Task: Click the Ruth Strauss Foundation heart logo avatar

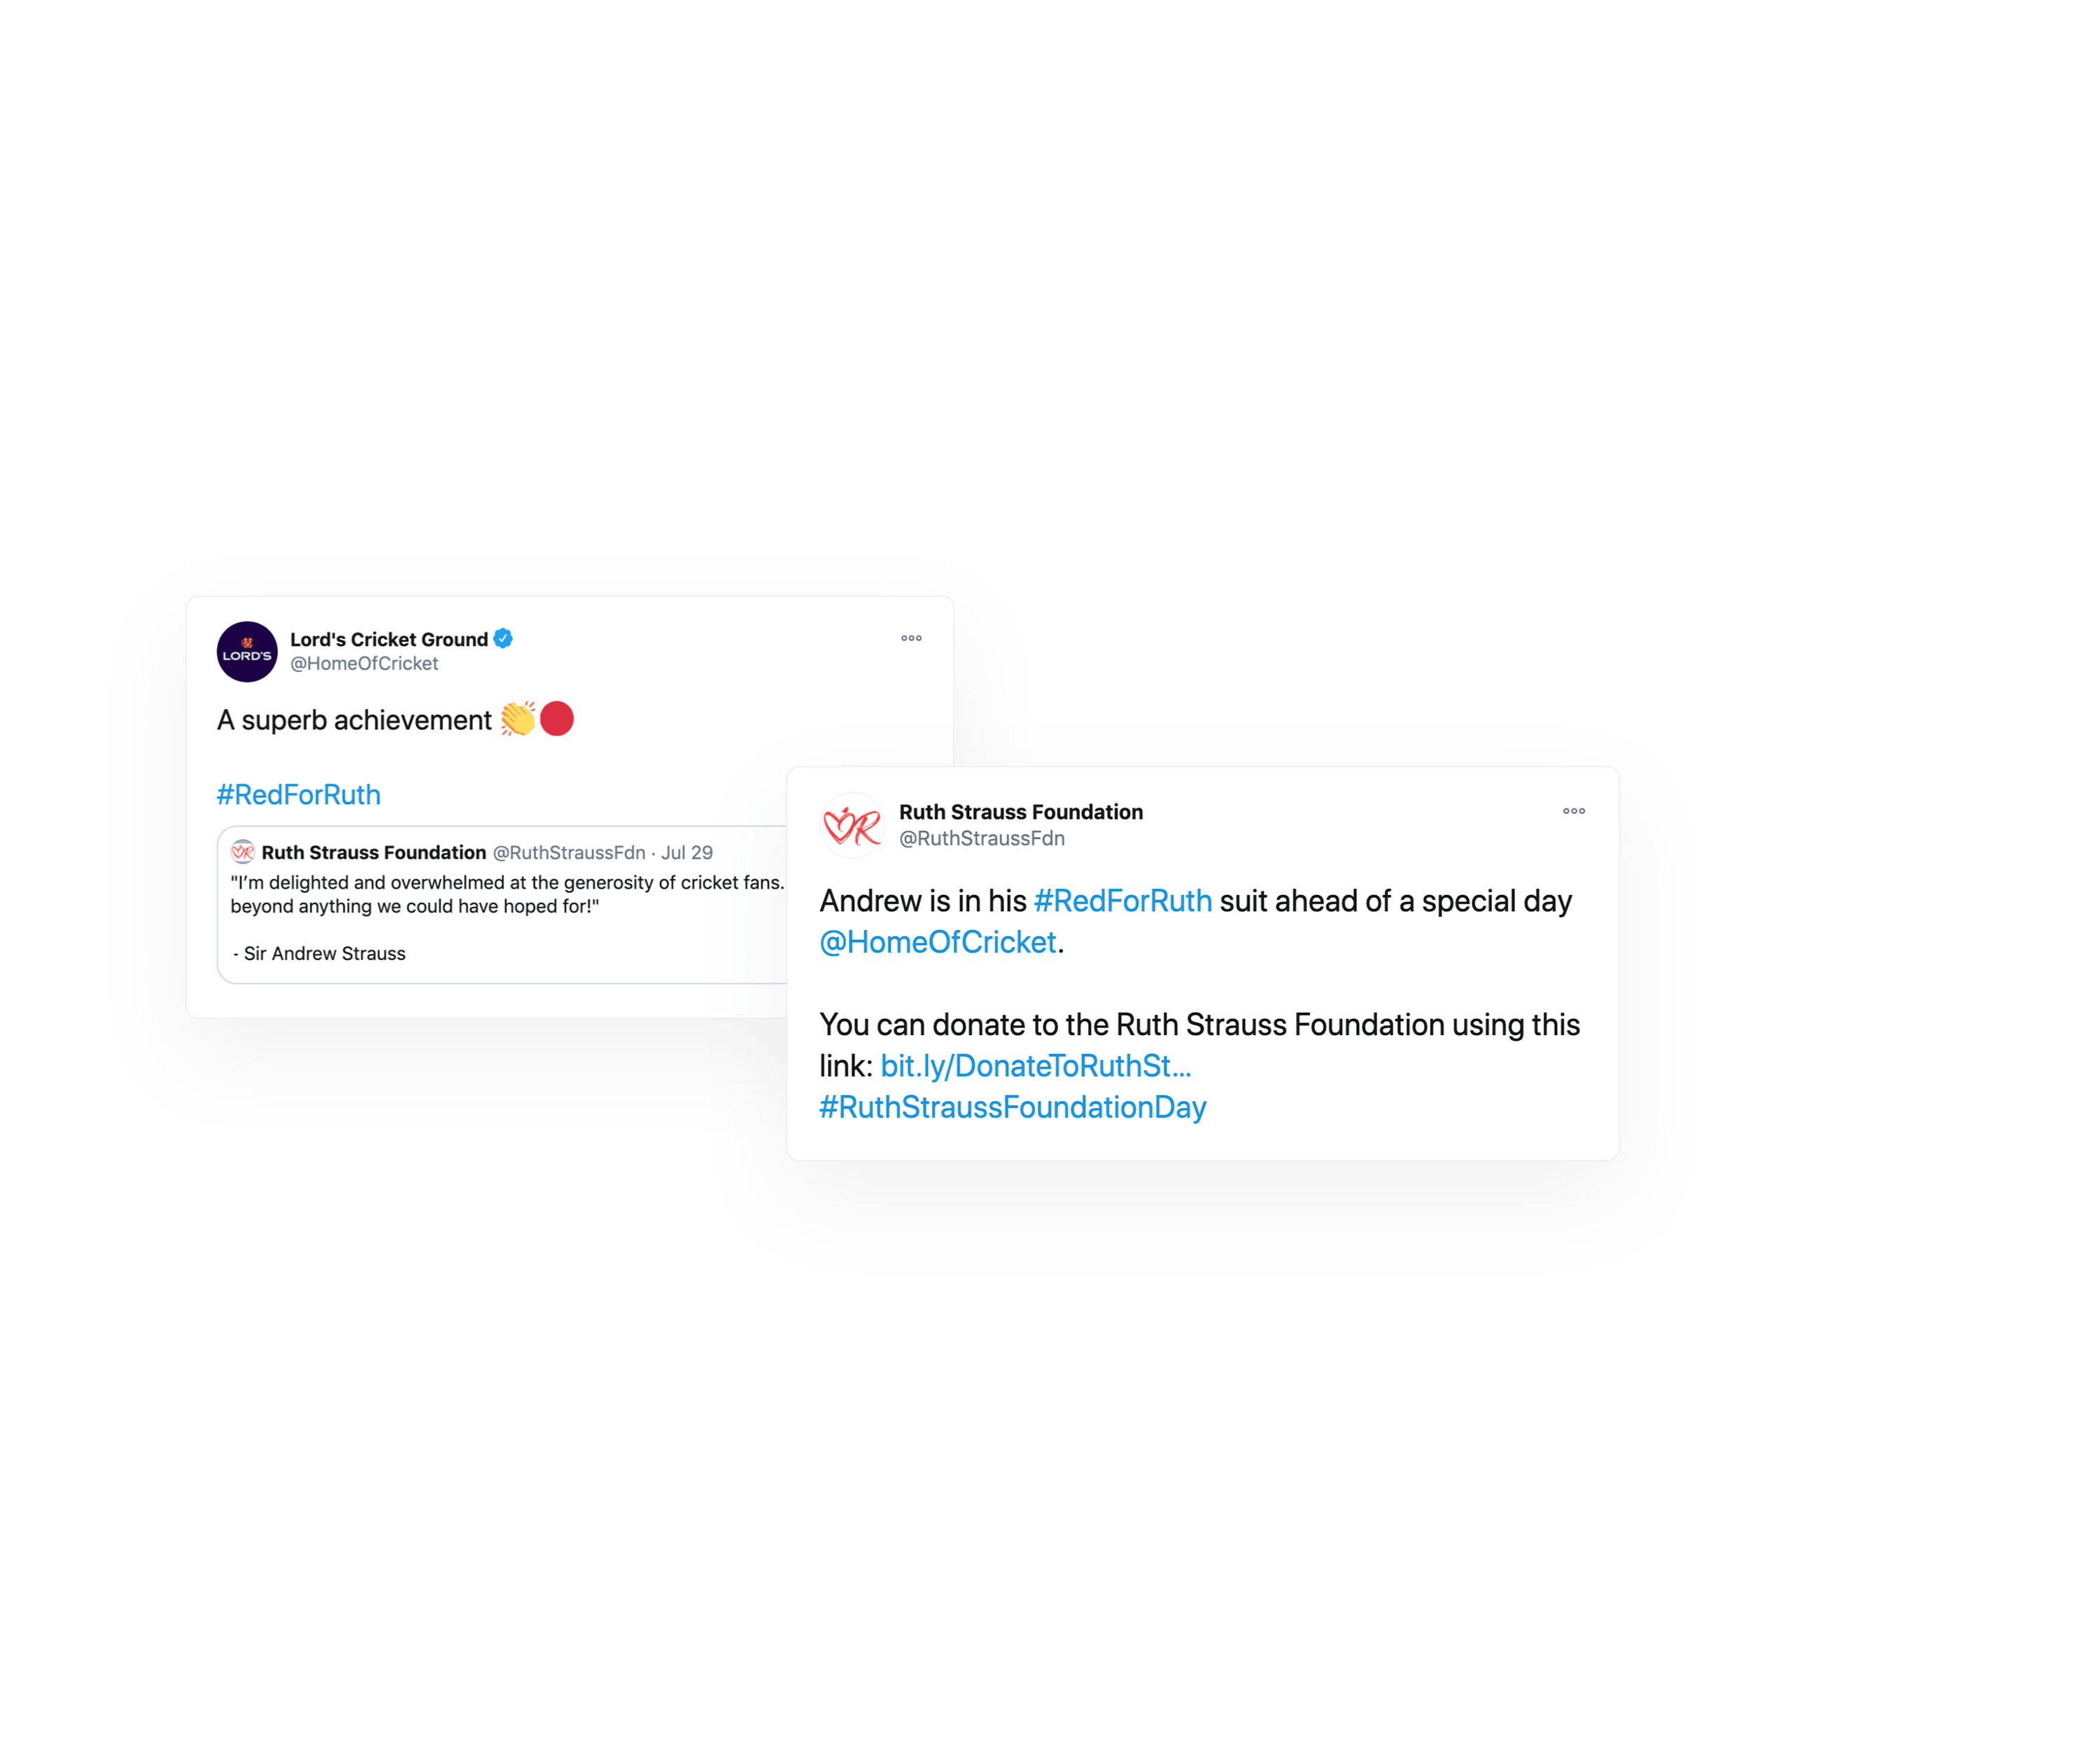Action: pyautogui.click(x=852, y=826)
